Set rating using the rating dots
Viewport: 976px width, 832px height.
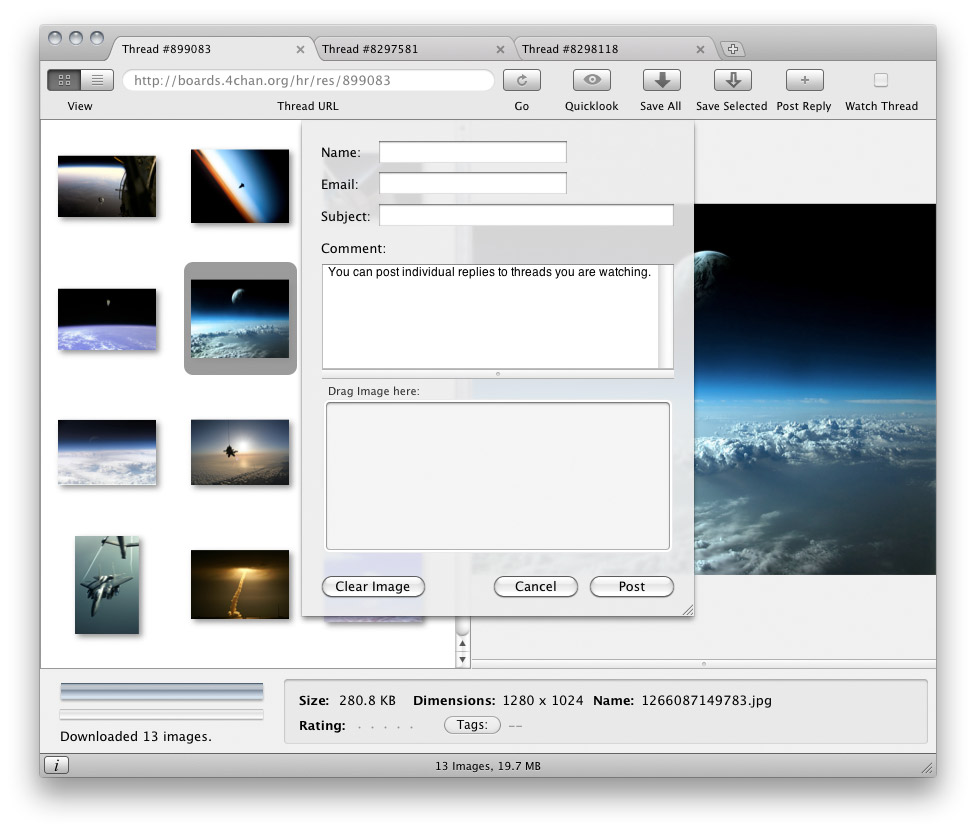[x=385, y=726]
